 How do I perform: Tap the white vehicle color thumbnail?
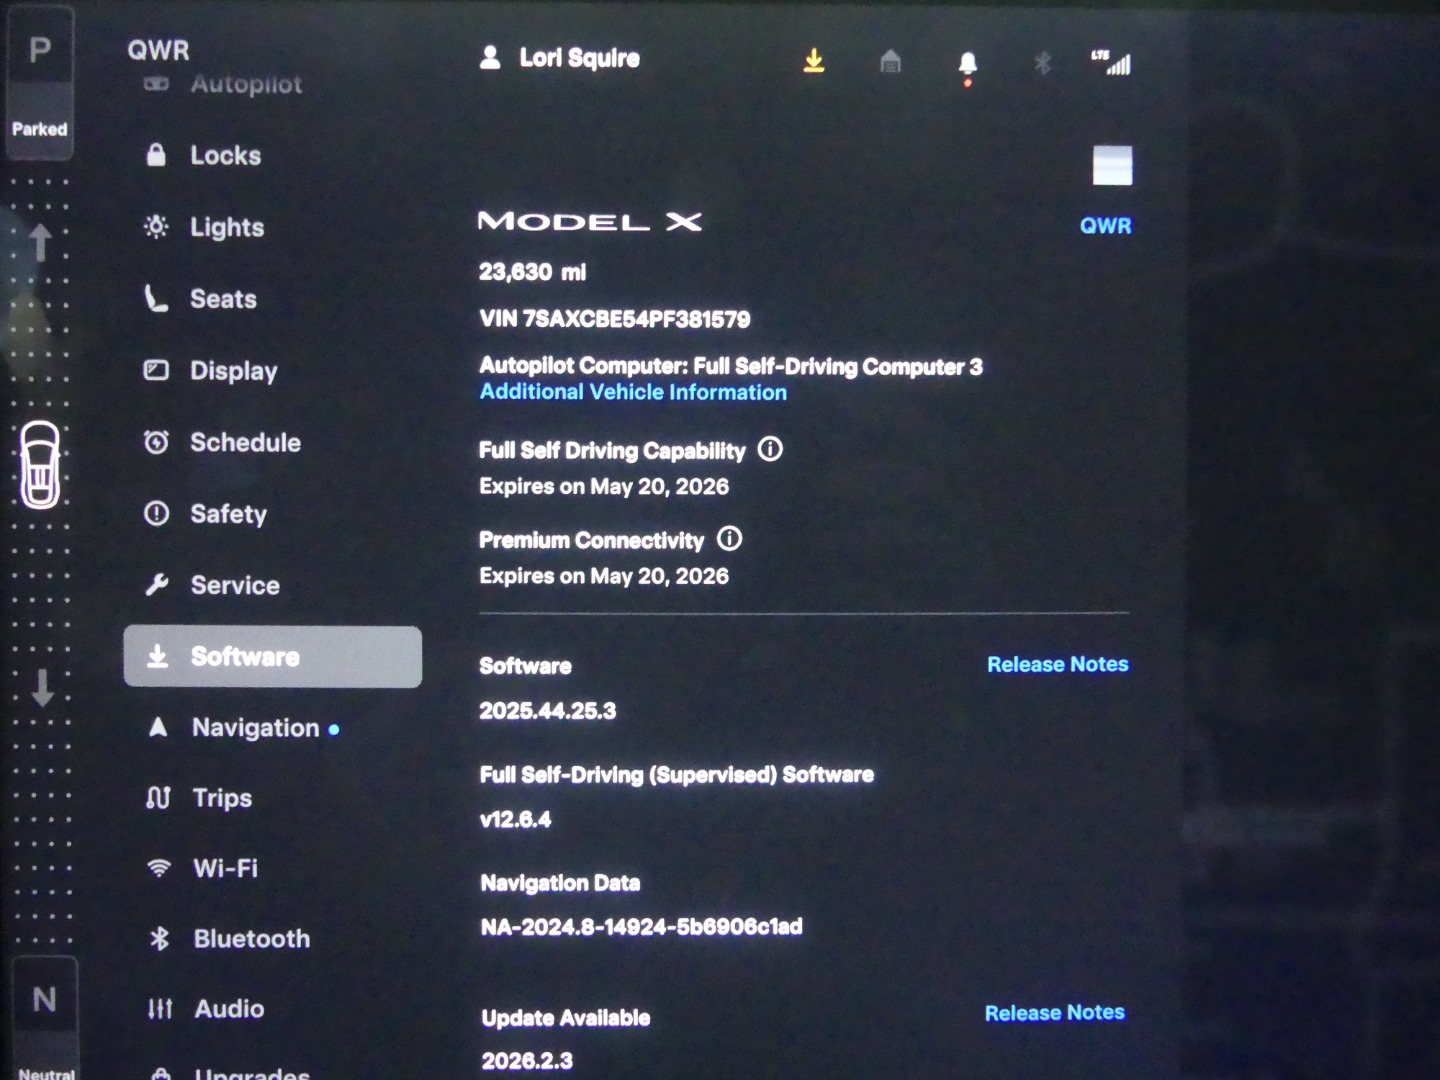(x=1112, y=165)
